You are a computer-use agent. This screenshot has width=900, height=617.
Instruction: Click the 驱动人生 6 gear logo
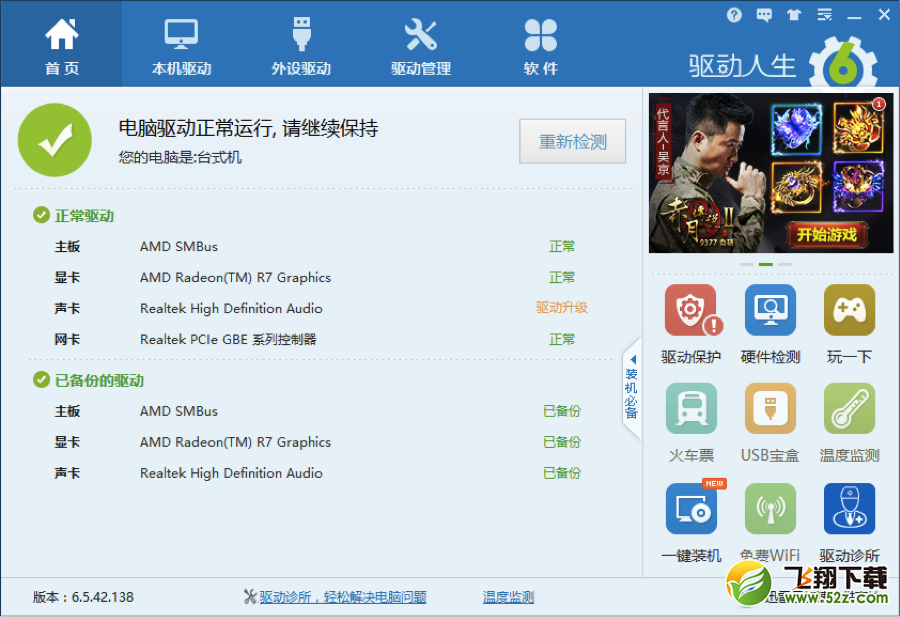[843, 64]
